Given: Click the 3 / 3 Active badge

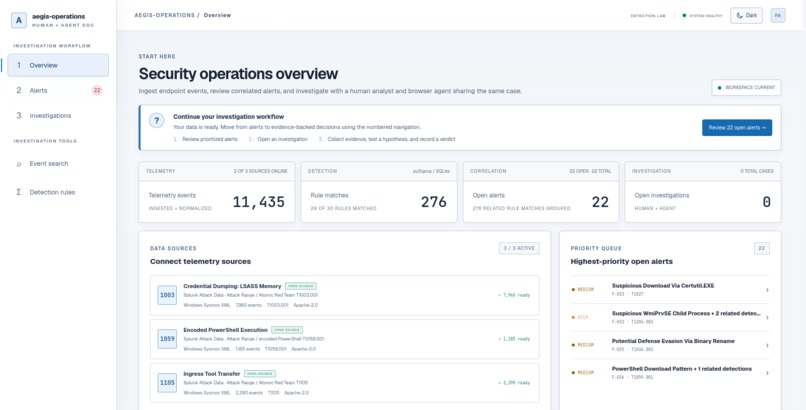Looking at the screenshot, I should click(x=519, y=248).
